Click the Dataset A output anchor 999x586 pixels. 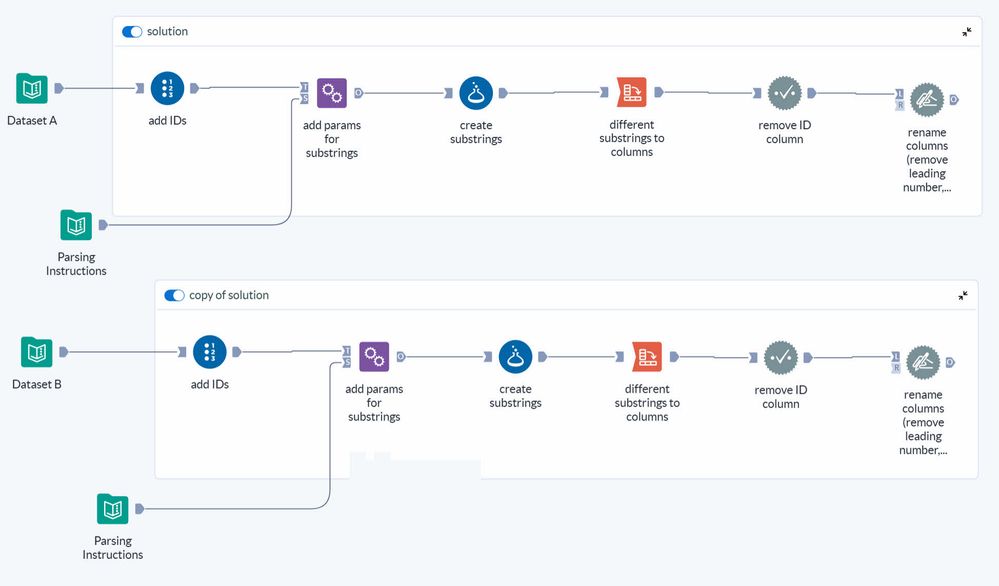pyautogui.click(x=59, y=89)
